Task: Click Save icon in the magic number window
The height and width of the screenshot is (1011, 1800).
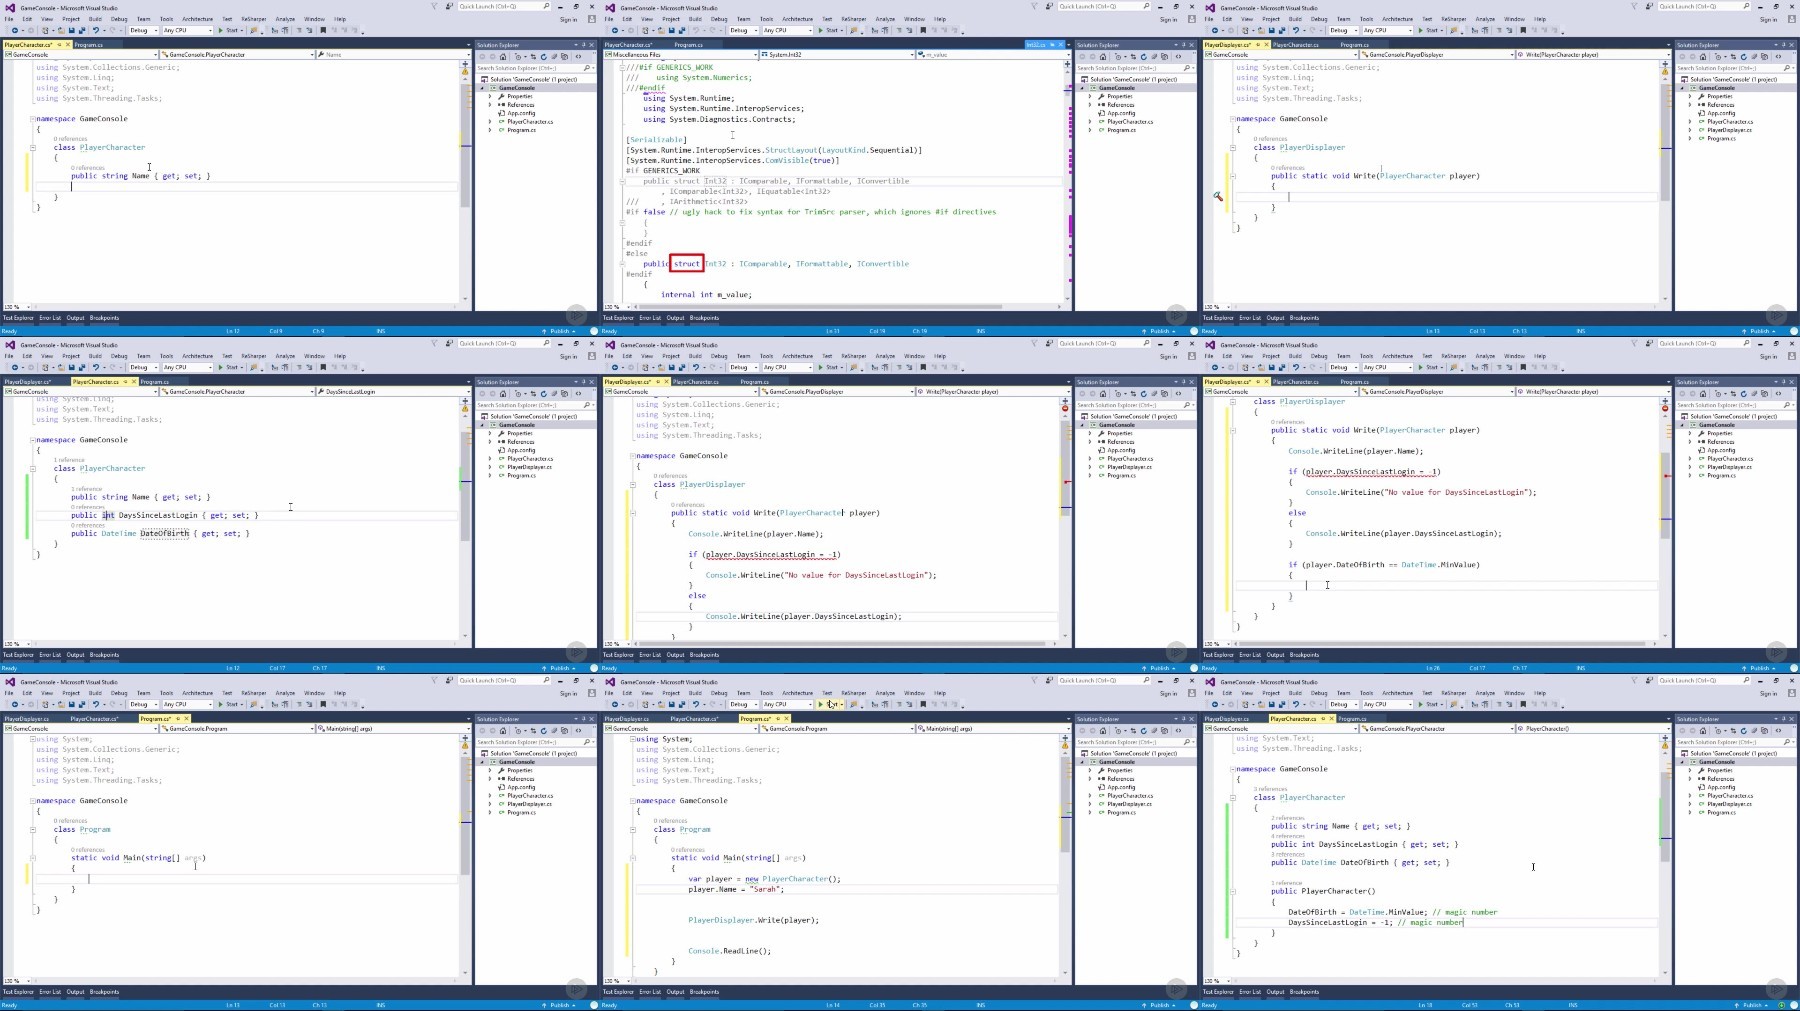Action: 1271,704
